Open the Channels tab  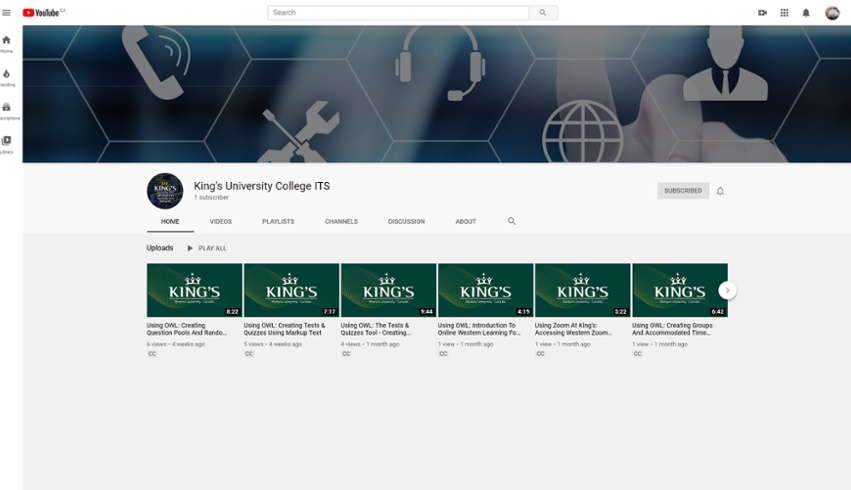[x=341, y=221]
